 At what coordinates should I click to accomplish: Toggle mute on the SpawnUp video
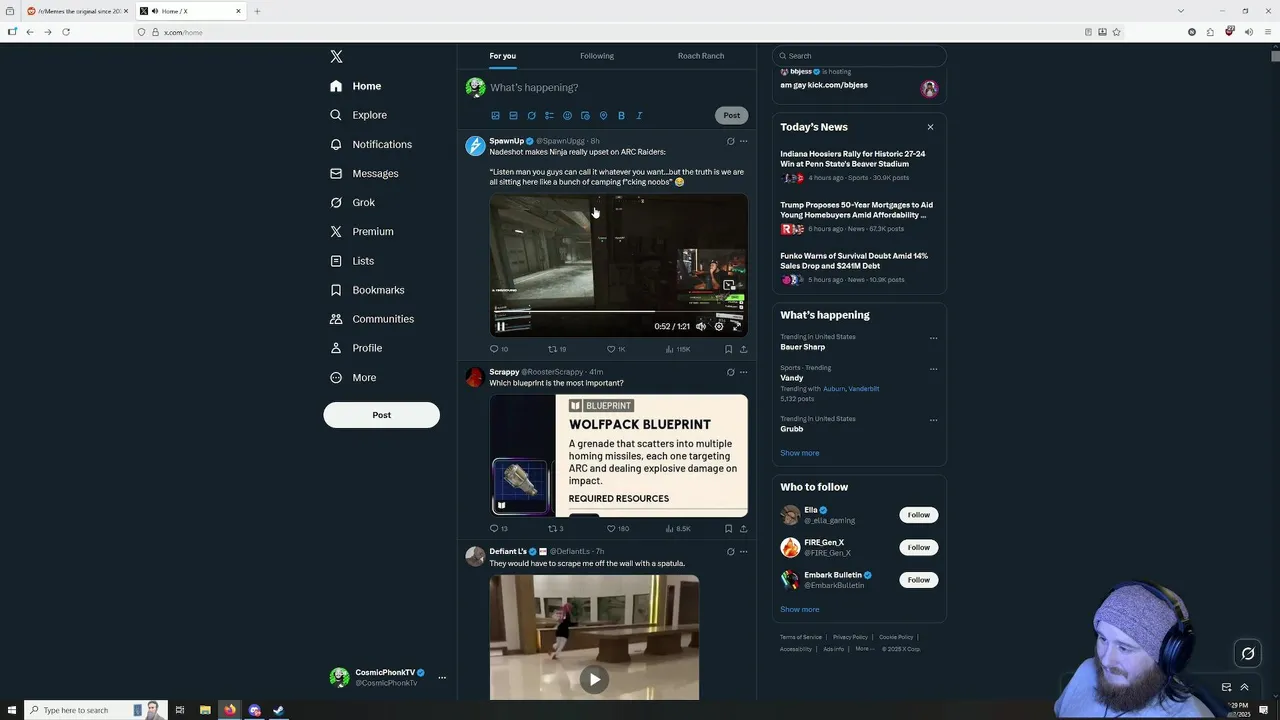(701, 326)
